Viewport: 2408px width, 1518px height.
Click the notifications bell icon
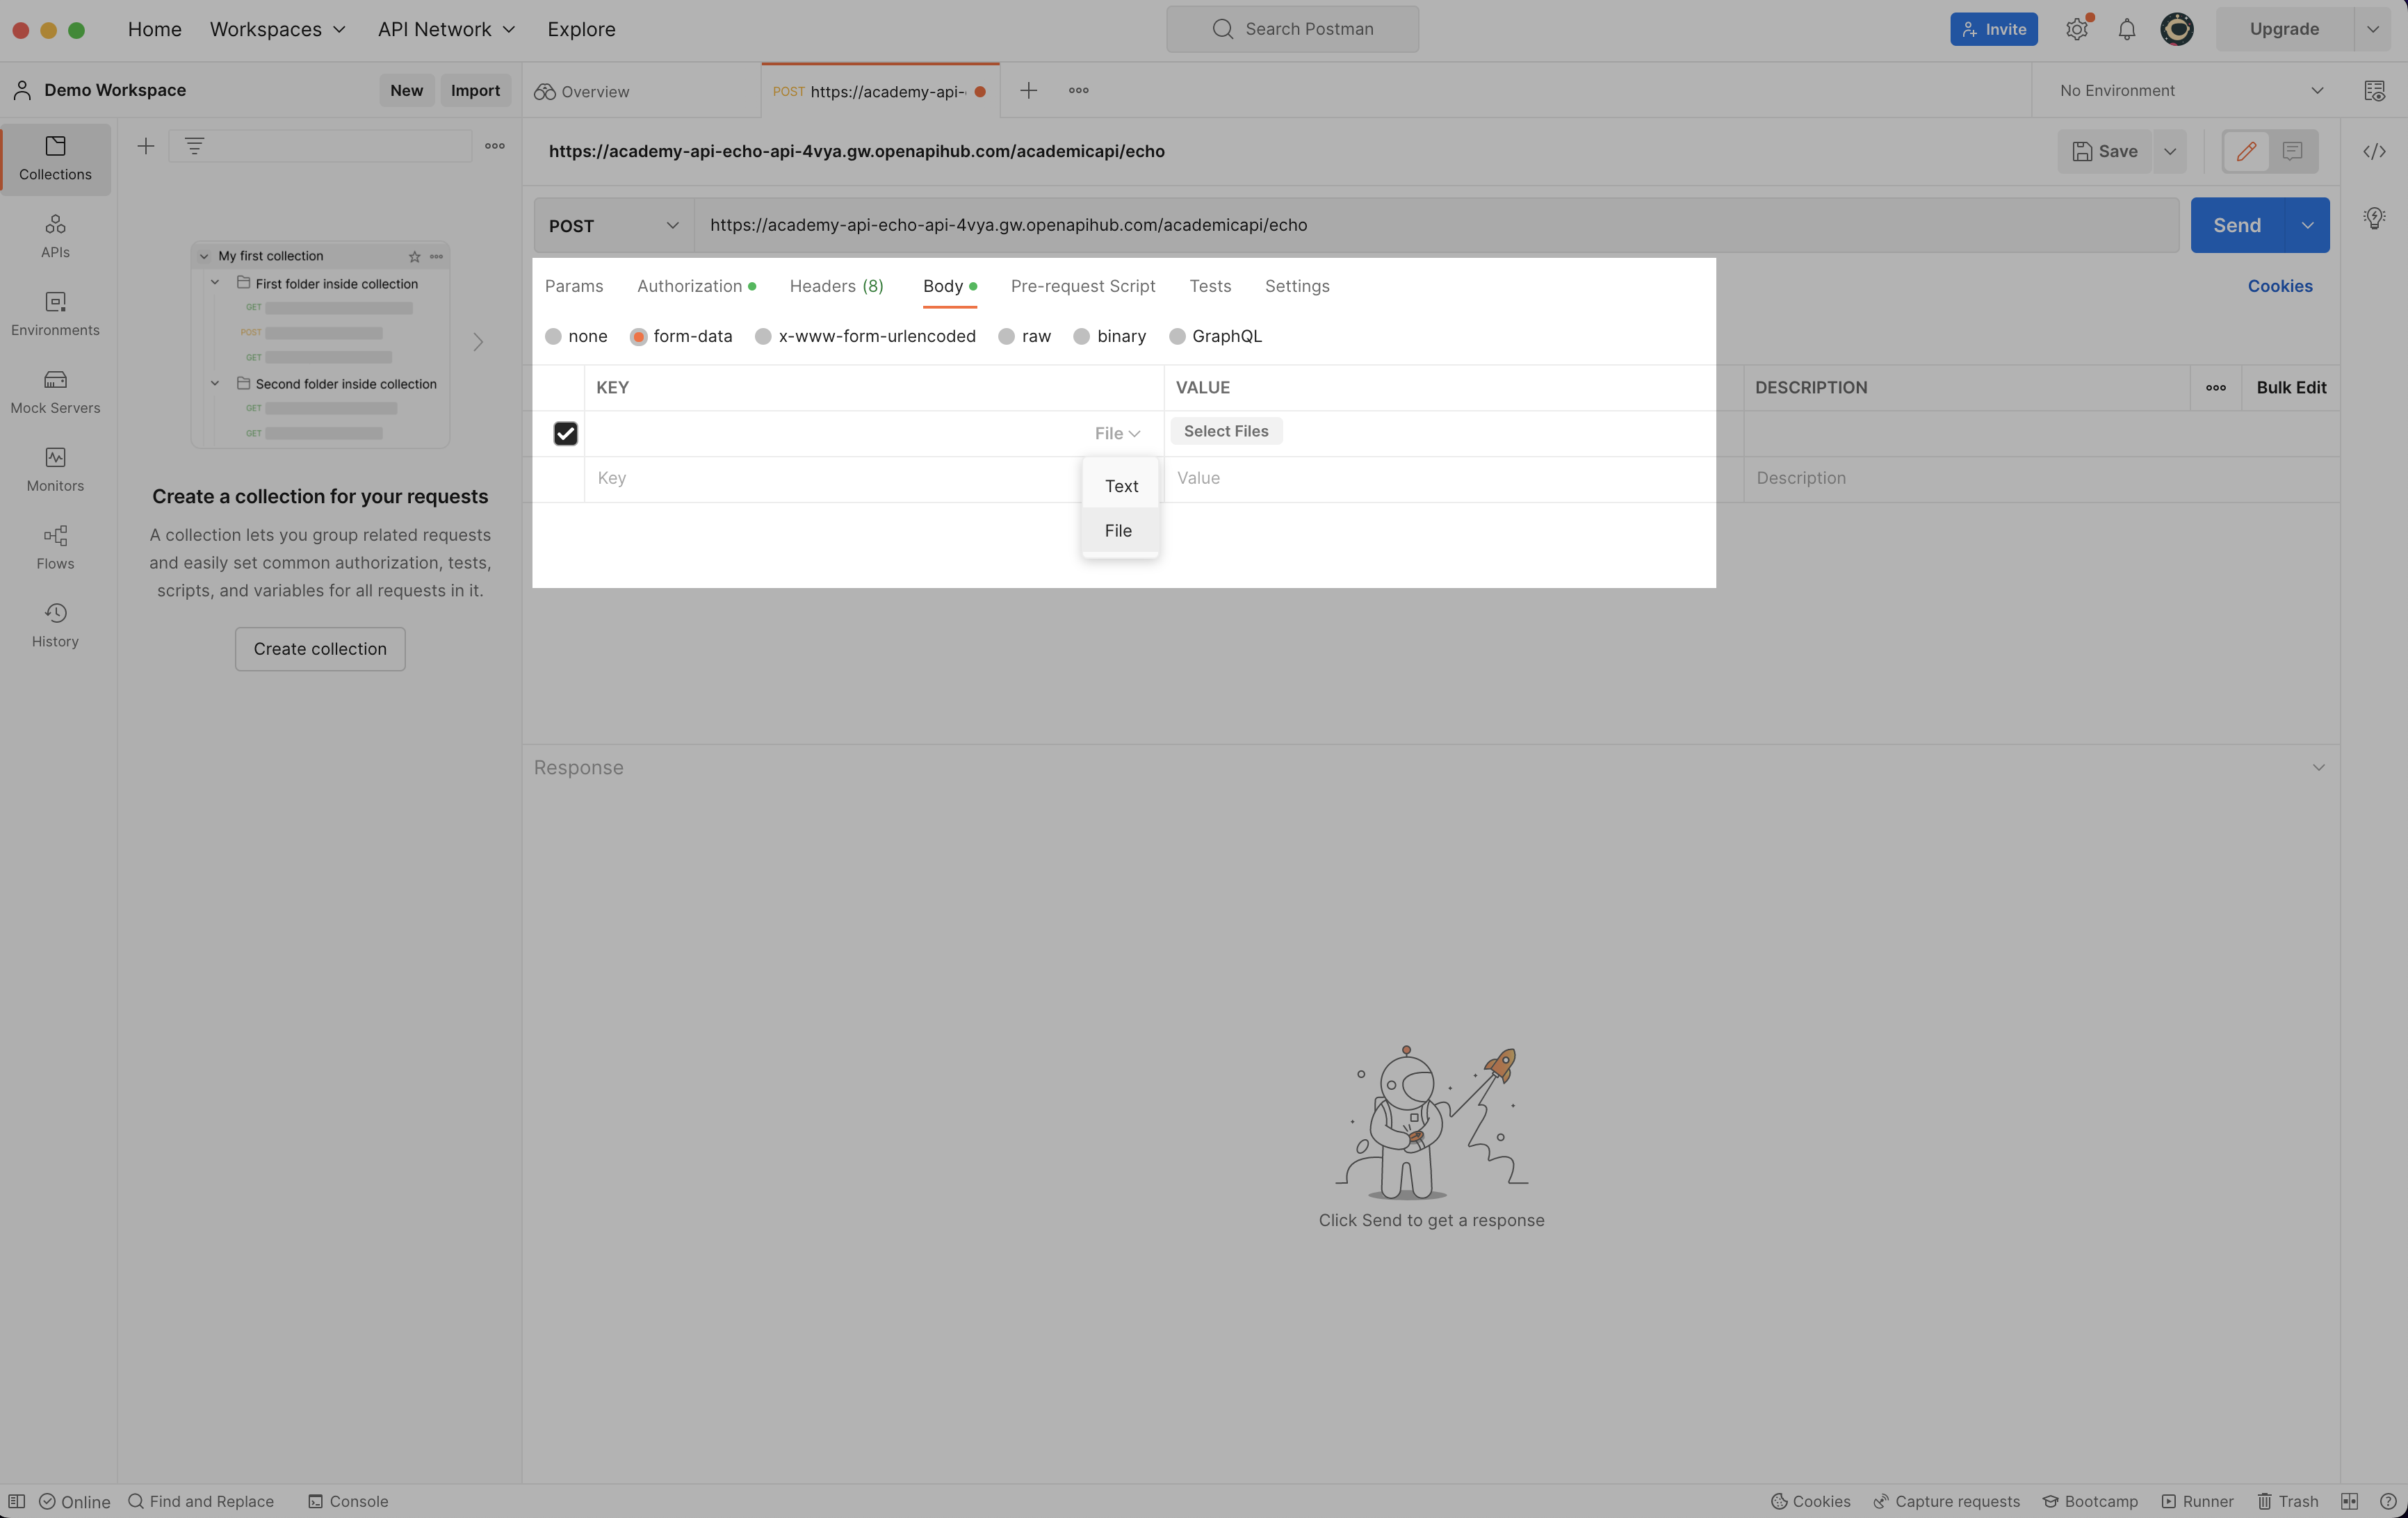pyautogui.click(x=2127, y=29)
